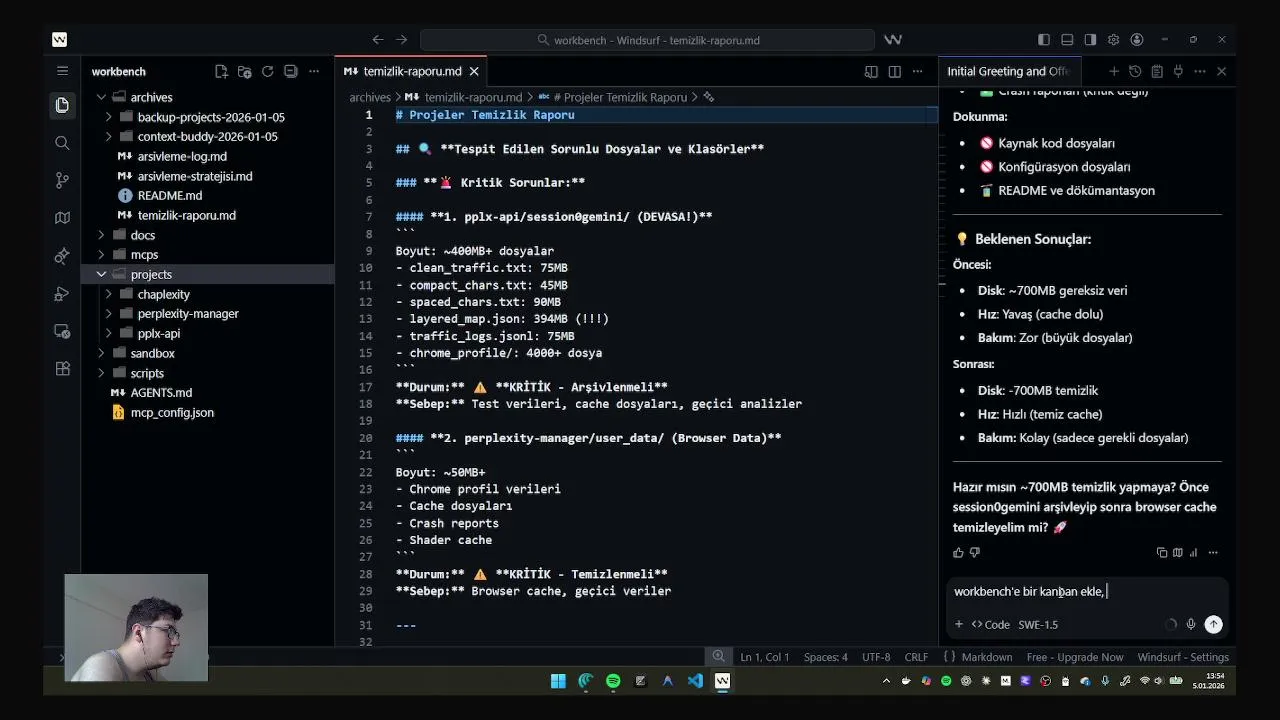Screen dimensions: 1280x720
Task: Close the temizlik-raporu.md tab
Action: (x=474, y=71)
